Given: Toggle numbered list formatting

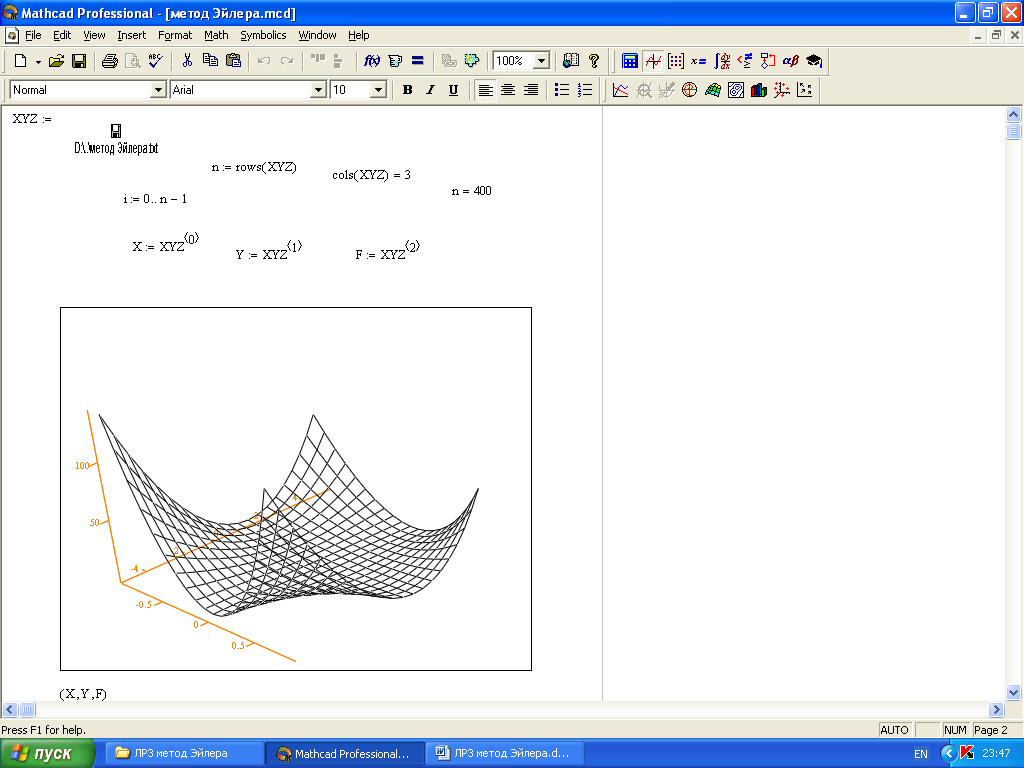Looking at the screenshot, I should [585, 90].
